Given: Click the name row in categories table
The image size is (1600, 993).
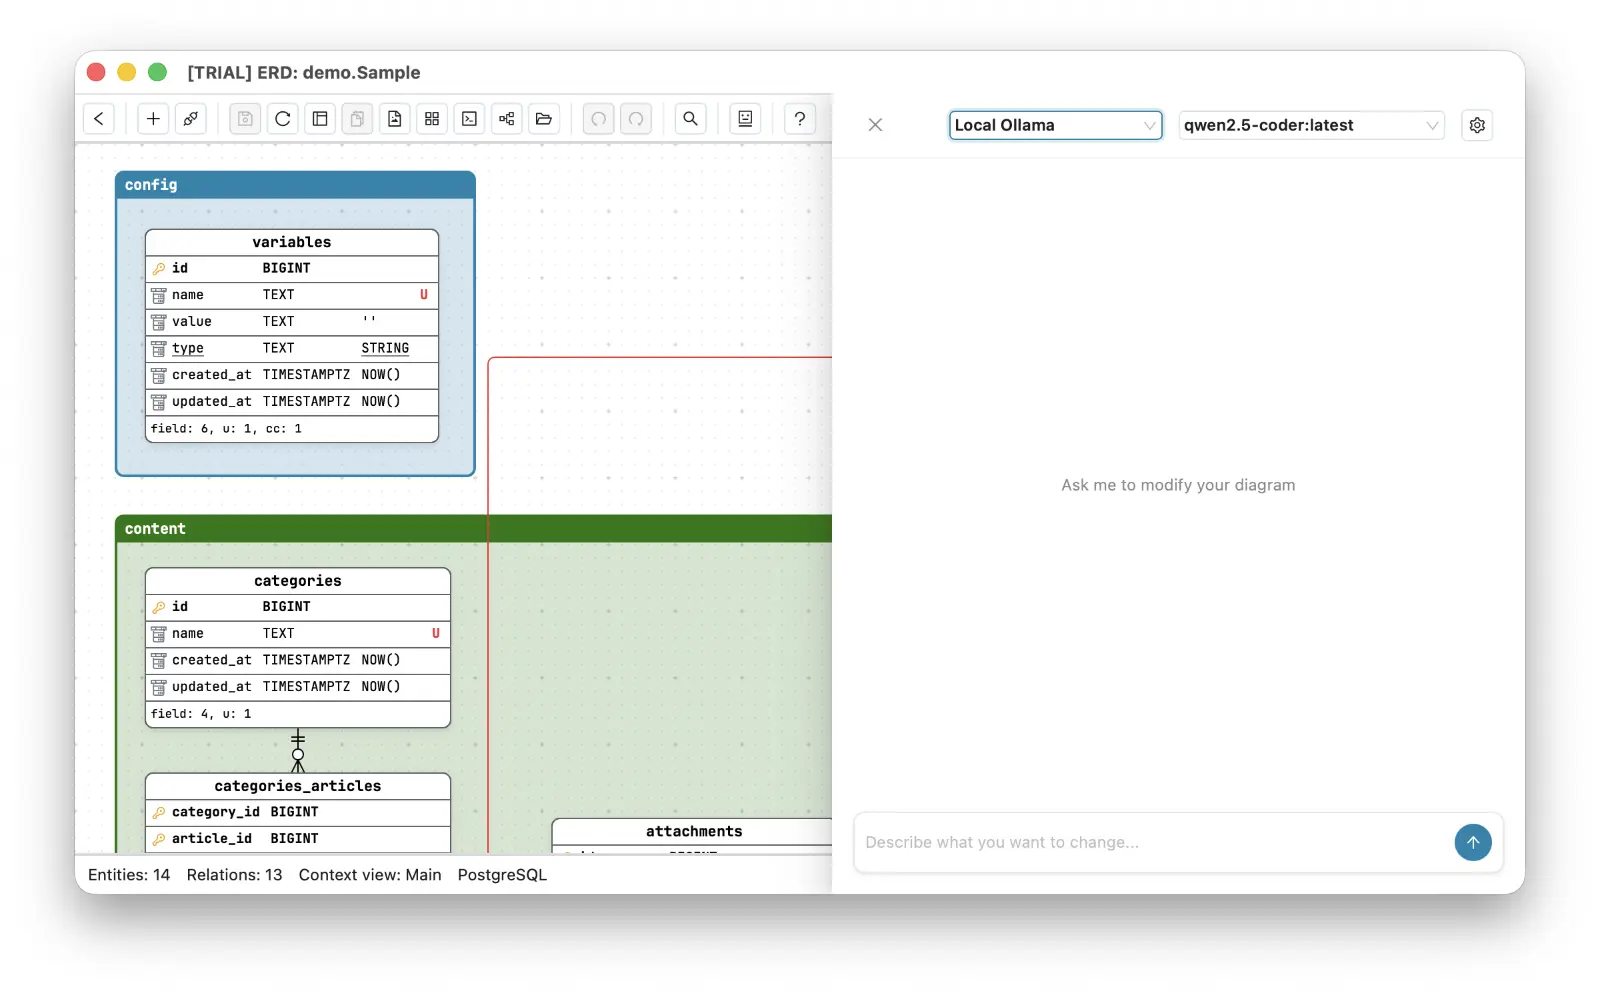Looking at the screenshot, I should (298, 634).
